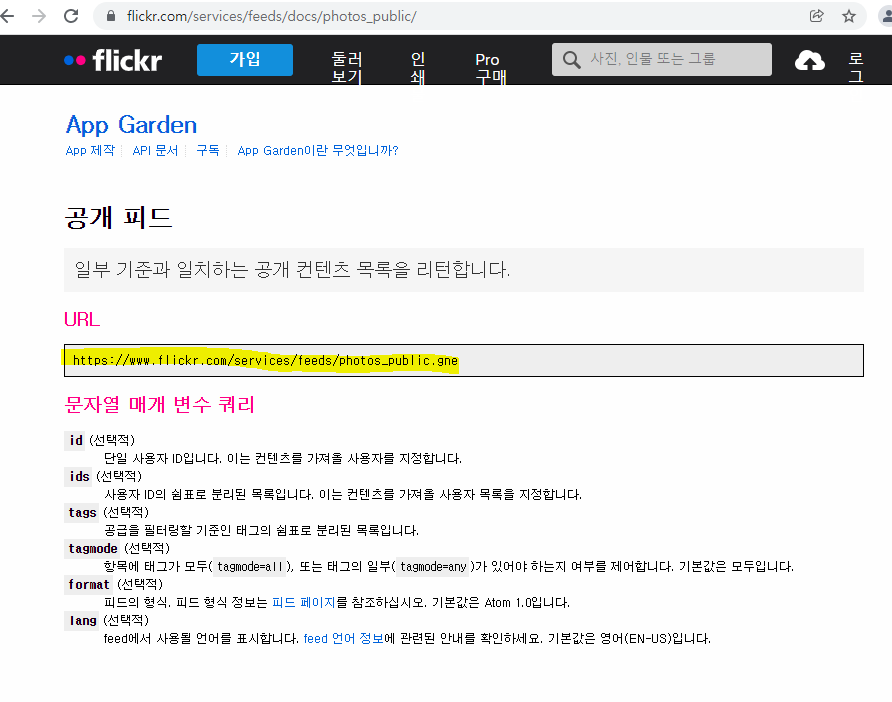
Task: Click the 문자열 매개 변수 쿼리 heading
Action: 160,404
